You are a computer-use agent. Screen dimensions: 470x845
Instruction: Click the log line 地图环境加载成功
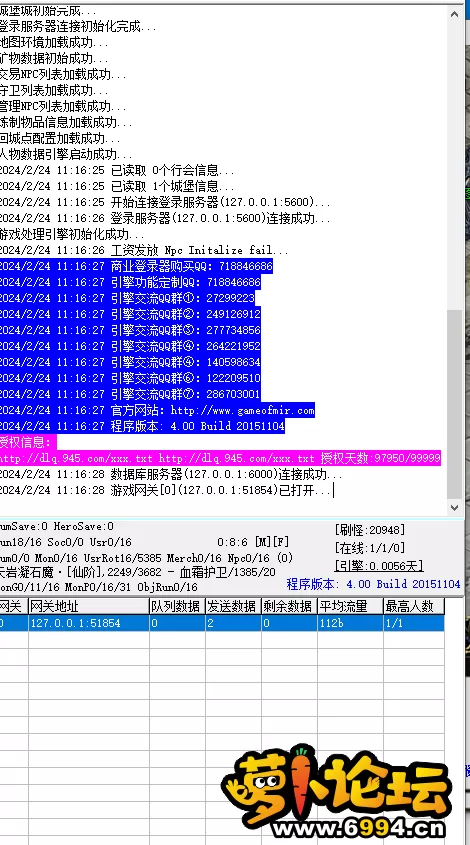pyautogui.click(x=54, y=42)
